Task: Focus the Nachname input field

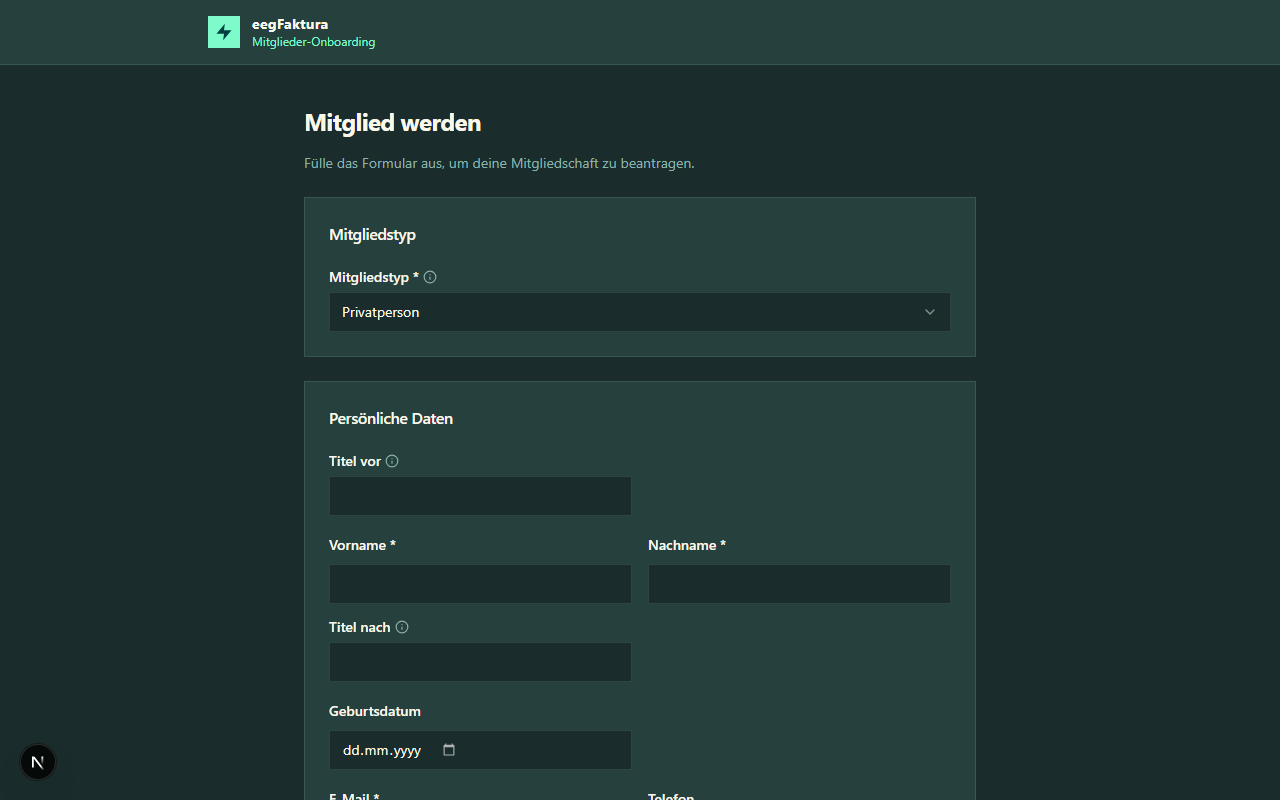Action: click(x=799, y=584)
